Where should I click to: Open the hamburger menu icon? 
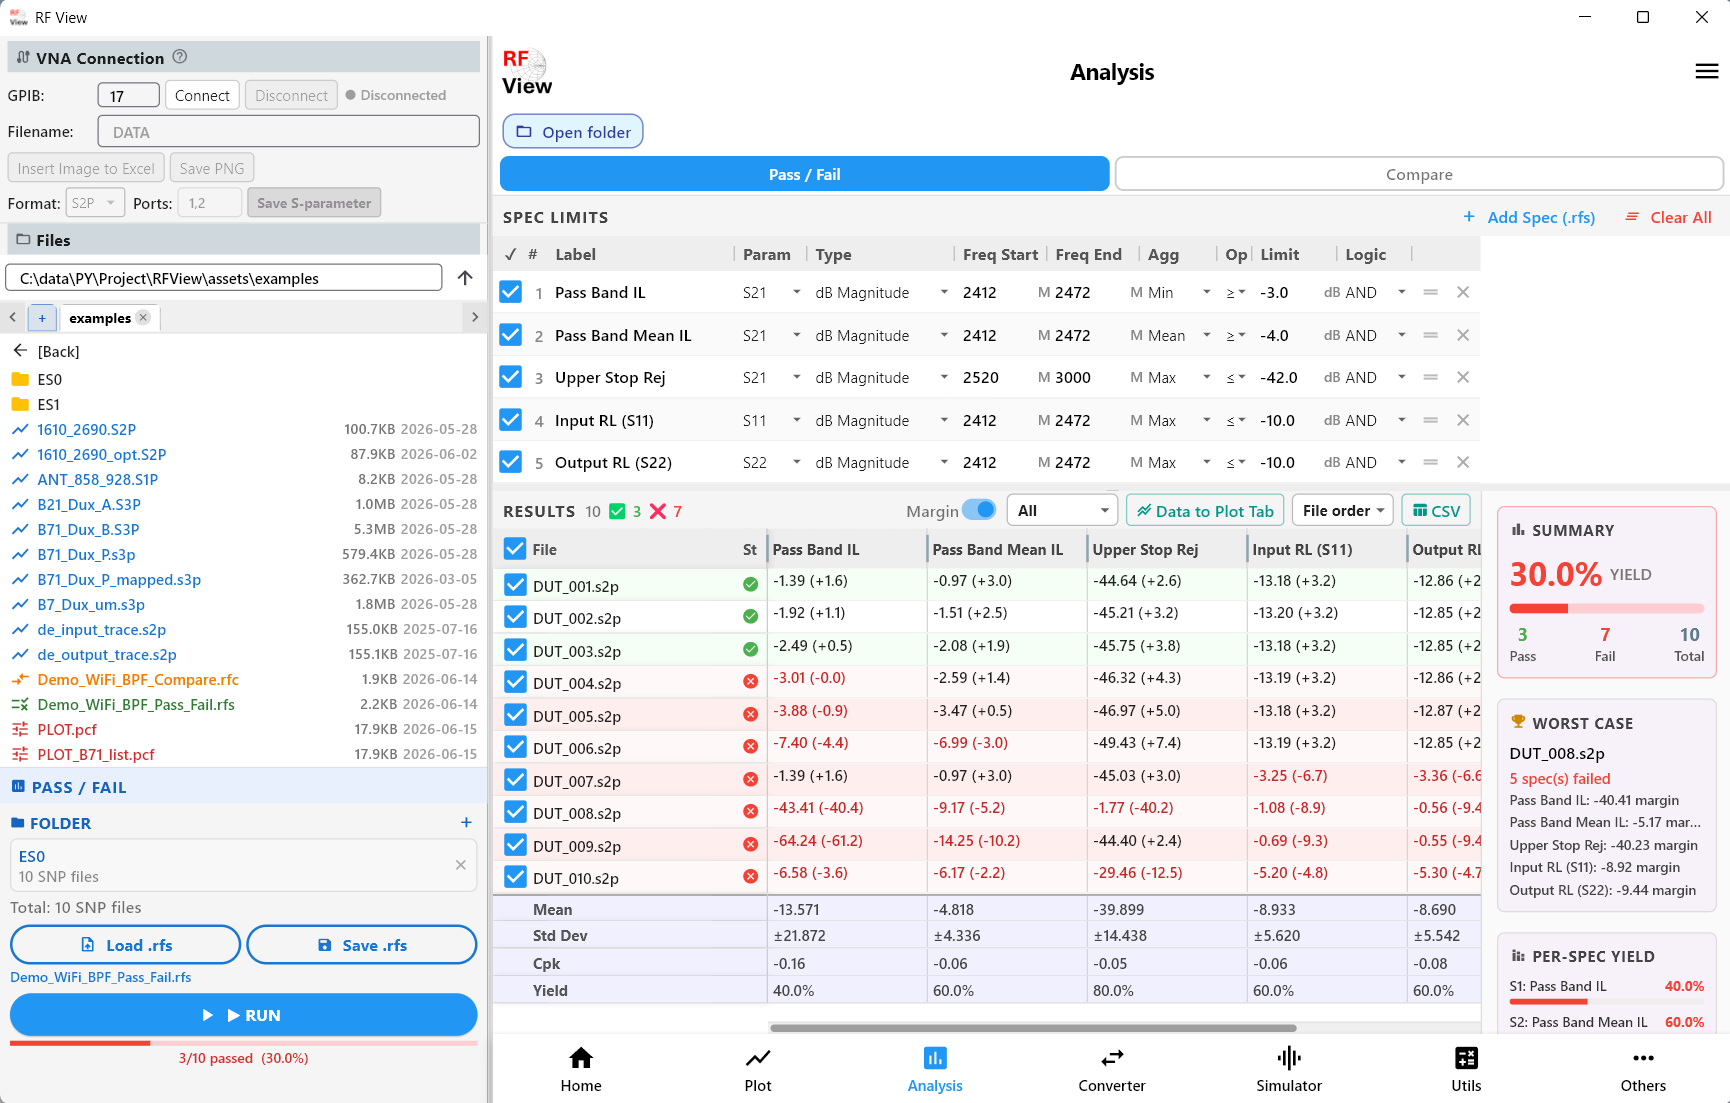pyautogui.click(x=1707, y=71)
